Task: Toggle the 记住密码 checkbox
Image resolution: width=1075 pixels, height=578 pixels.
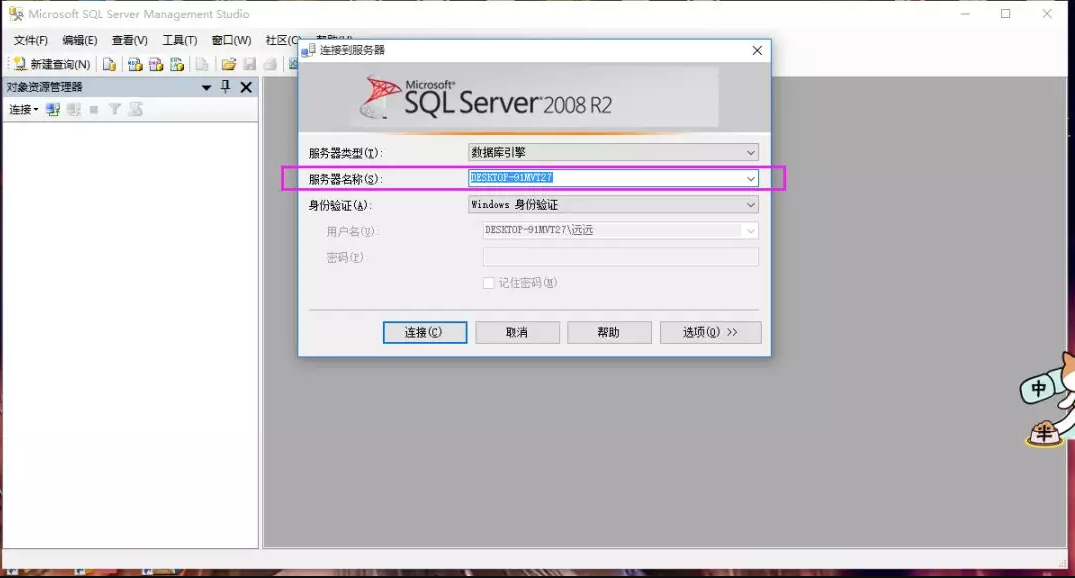Action: (x=488, y=282)
